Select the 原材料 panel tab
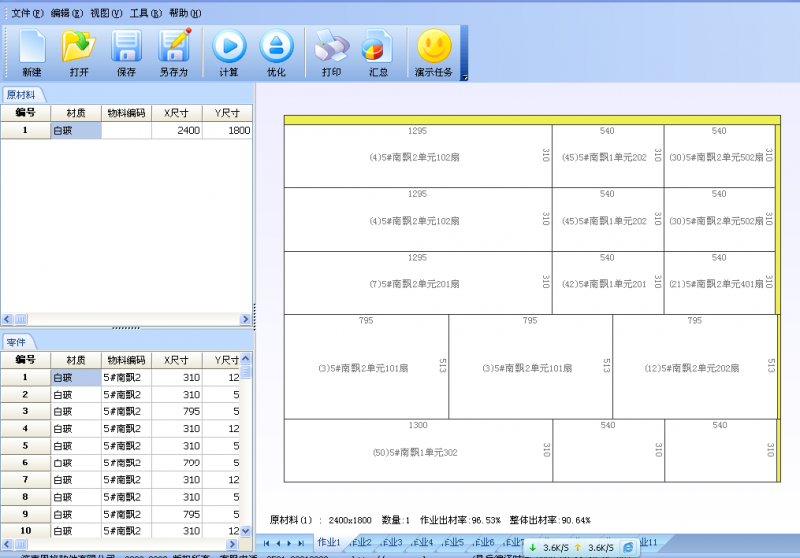The height and width of the screenshot is (558, 800). click(x=21, y=95)
